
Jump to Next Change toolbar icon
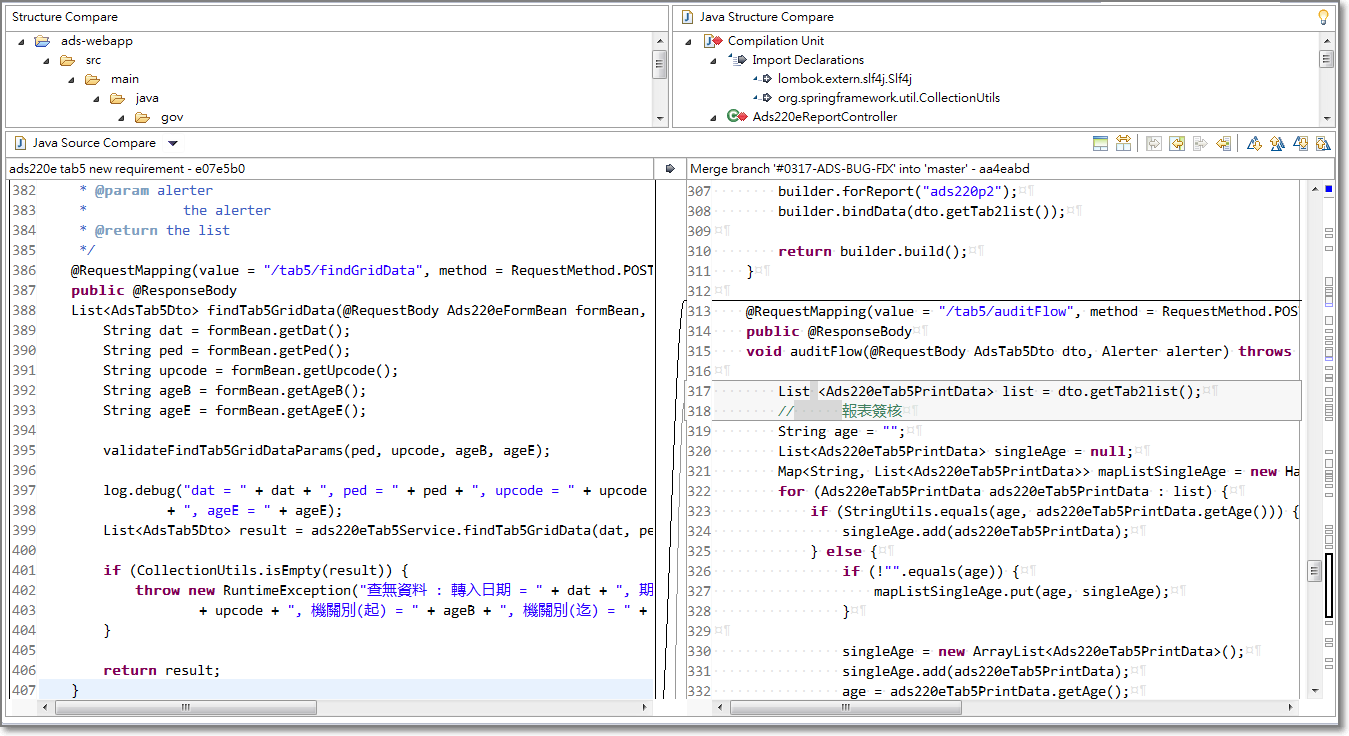coord(1300,143)
